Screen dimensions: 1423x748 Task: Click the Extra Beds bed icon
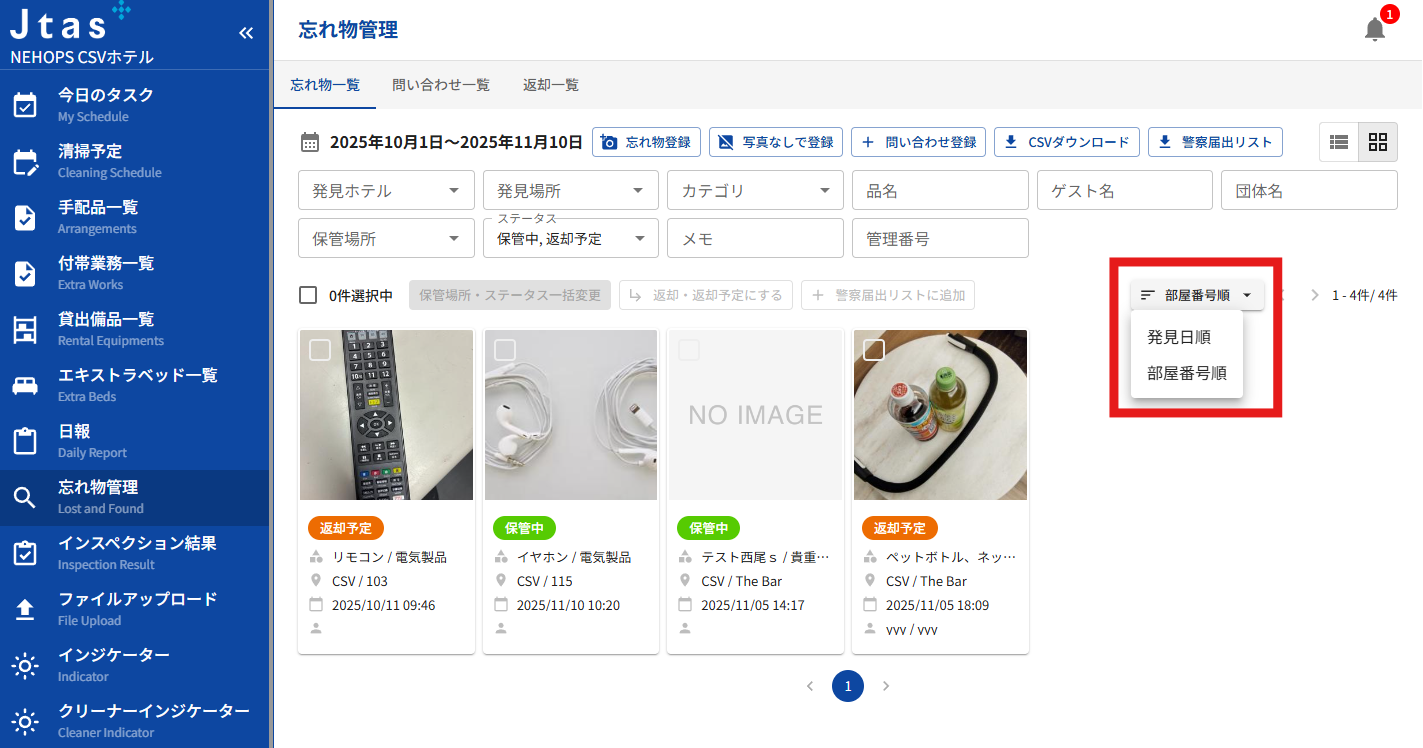(x=25, y=385)
